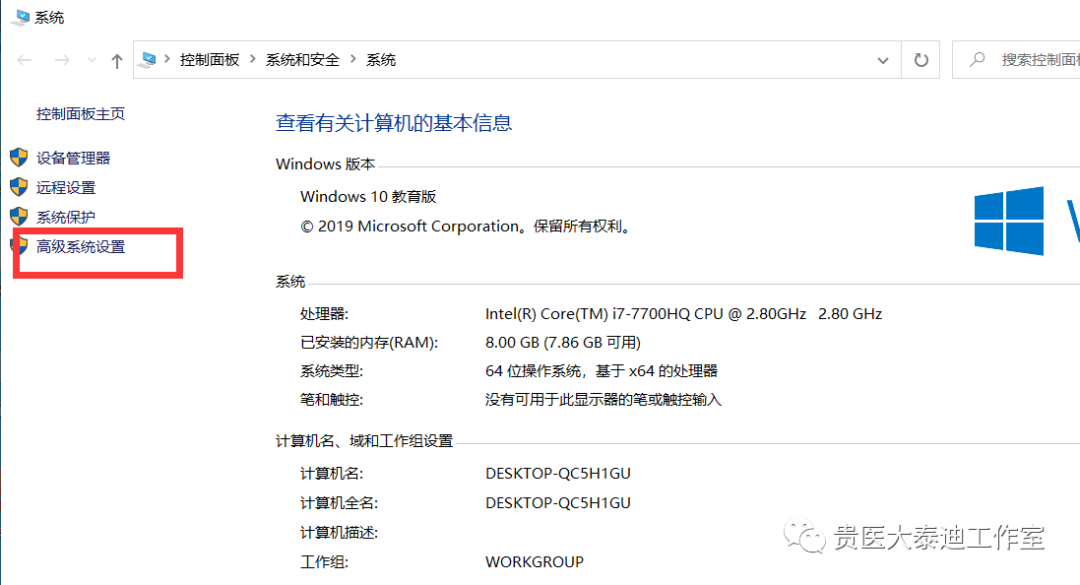Image resolution: width=1080 pixels, height=585 pixels.
Task: Expand chevron before 控制面板 breadcrumb
Action: [x=167, y=59]
